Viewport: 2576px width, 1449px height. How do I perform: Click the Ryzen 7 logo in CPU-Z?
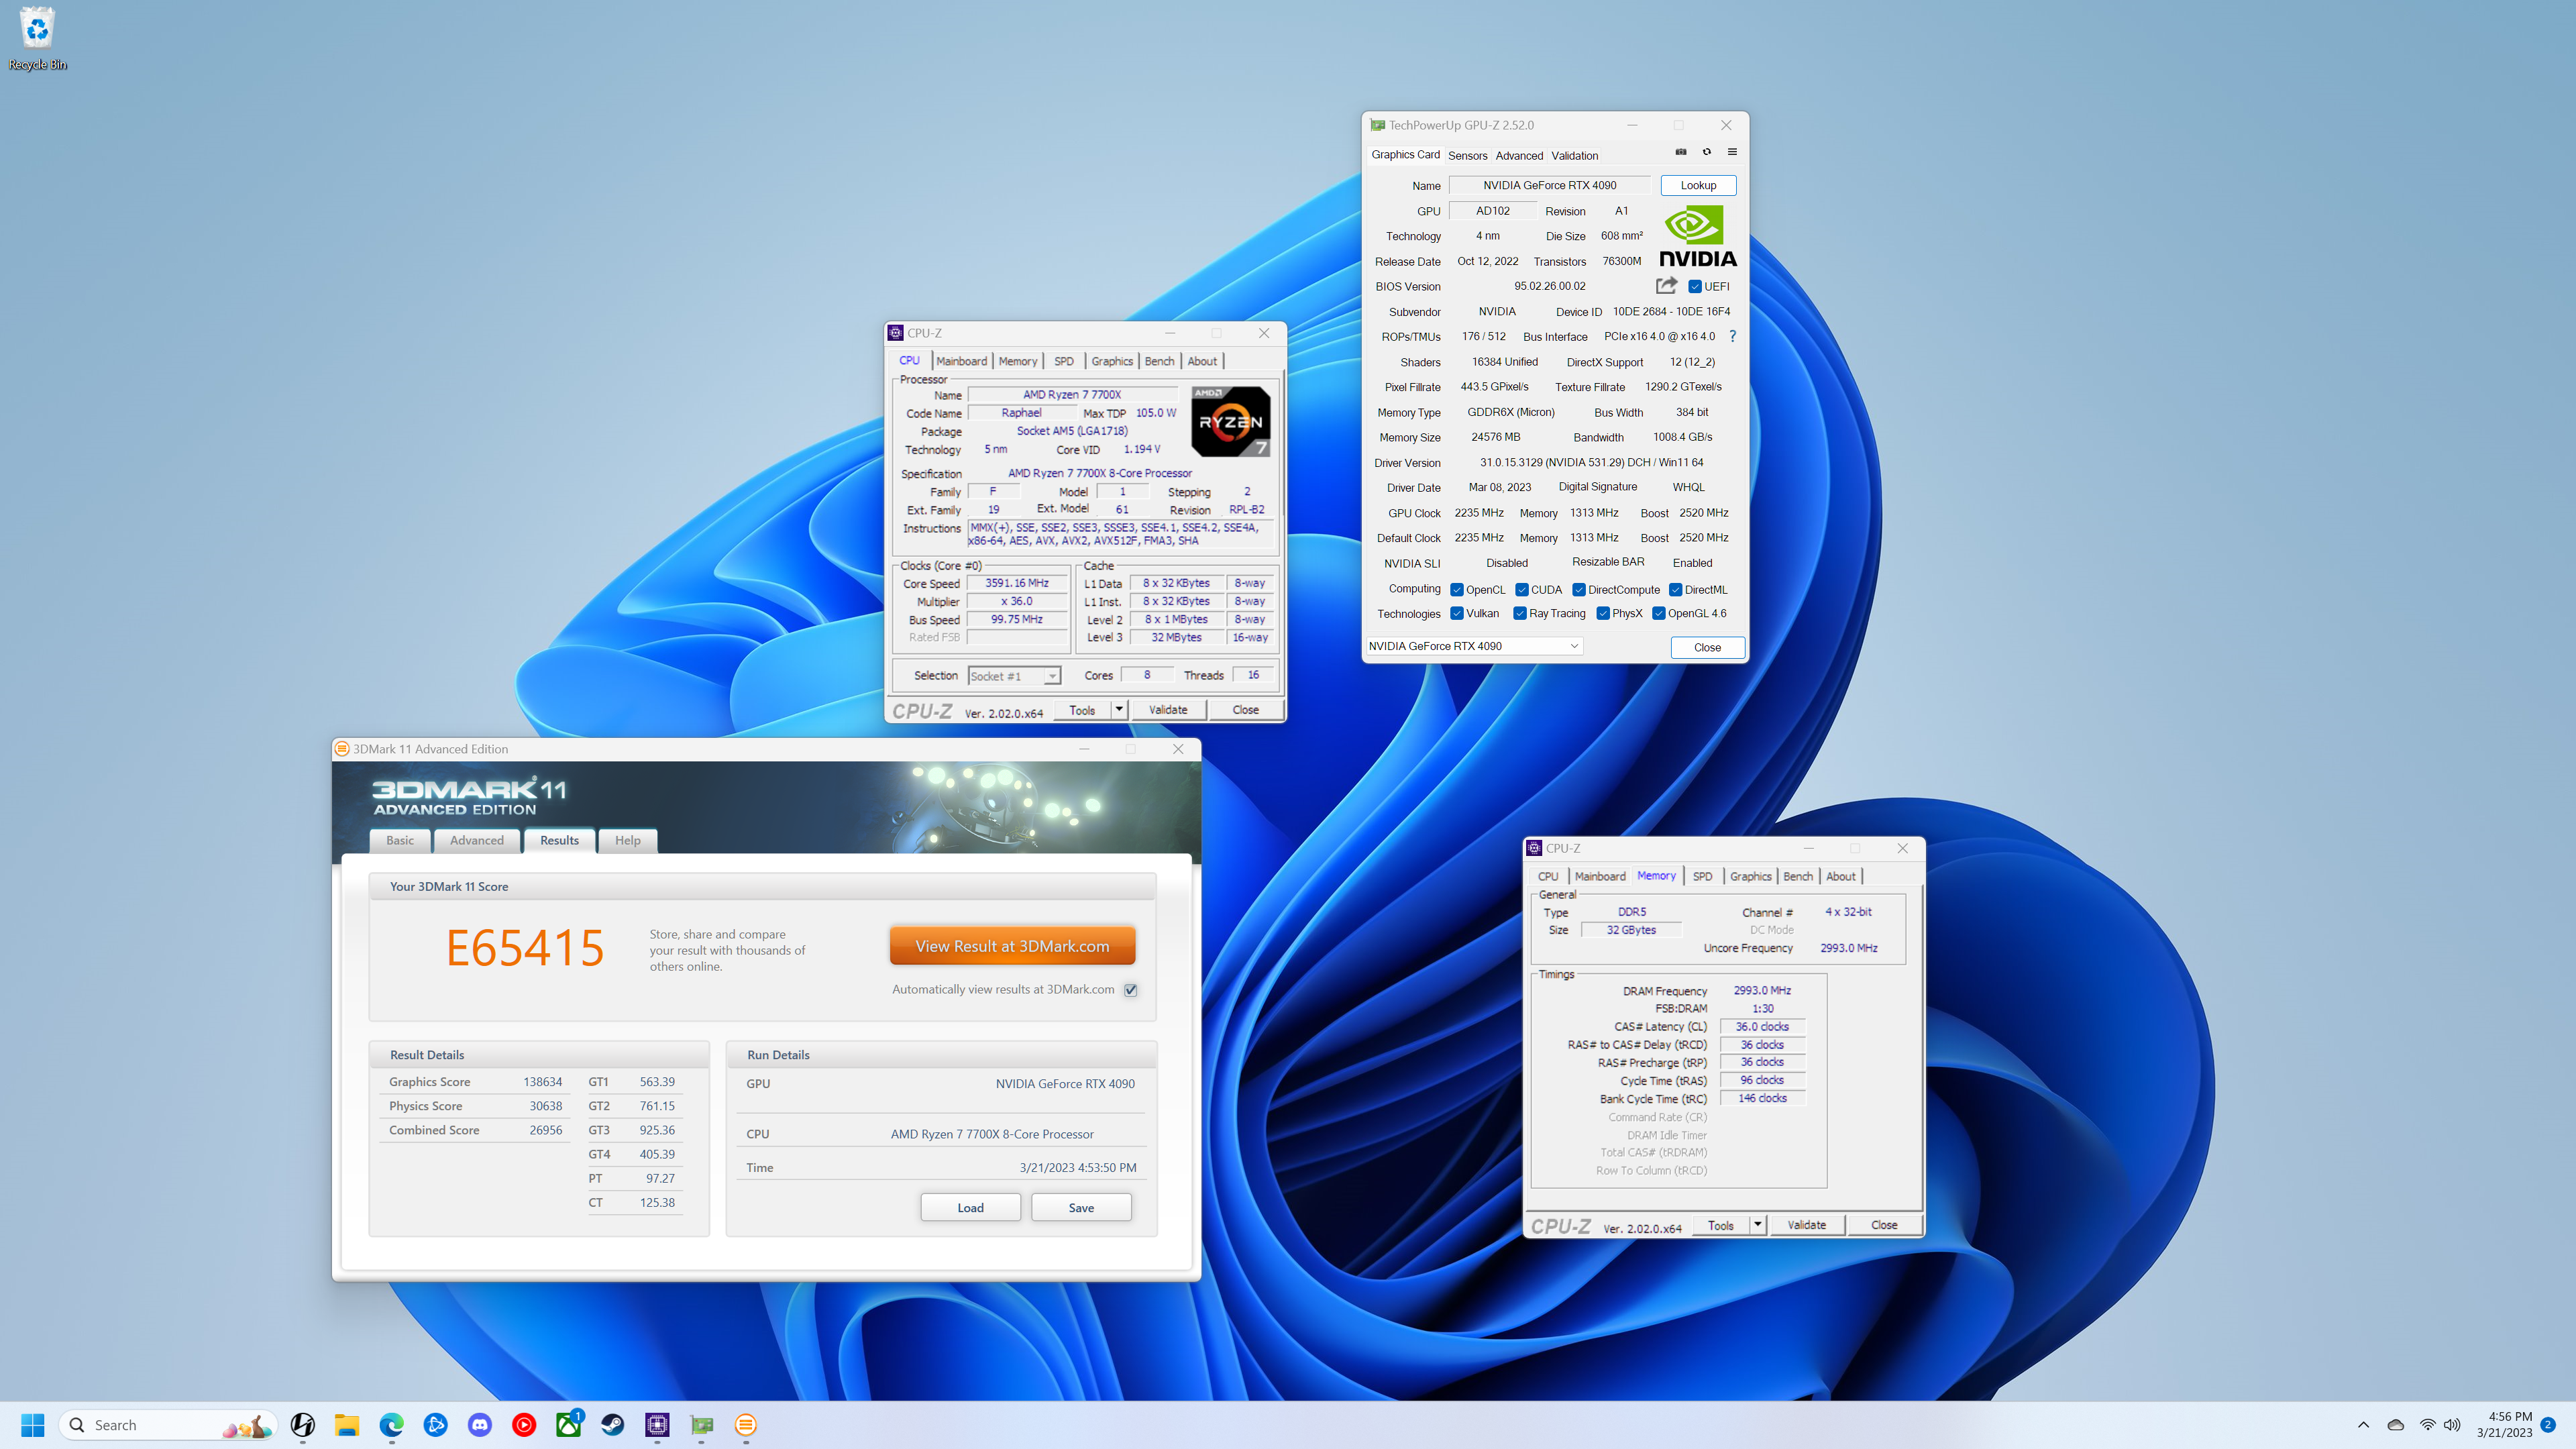click(1231, 421)
